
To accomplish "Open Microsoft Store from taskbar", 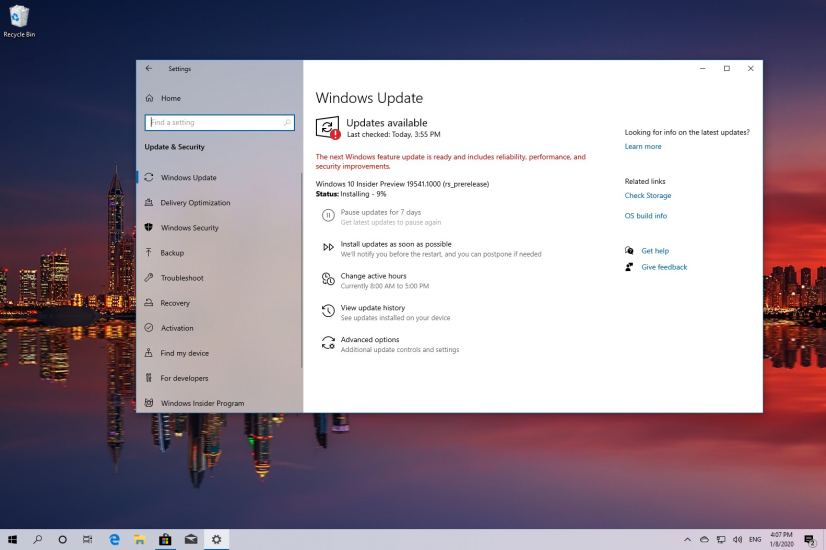I will pos(165,539).
